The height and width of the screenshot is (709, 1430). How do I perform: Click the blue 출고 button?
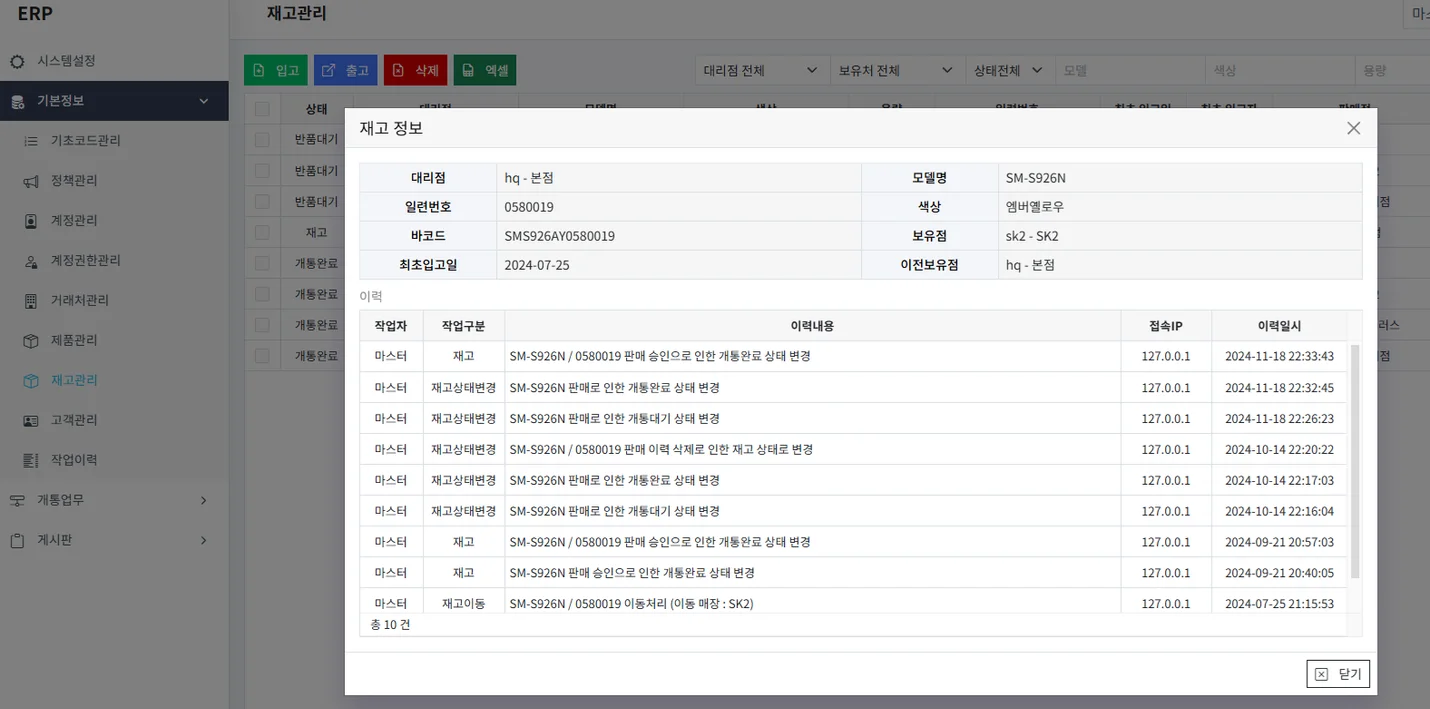pyautogui.click(x=346, y=70)
